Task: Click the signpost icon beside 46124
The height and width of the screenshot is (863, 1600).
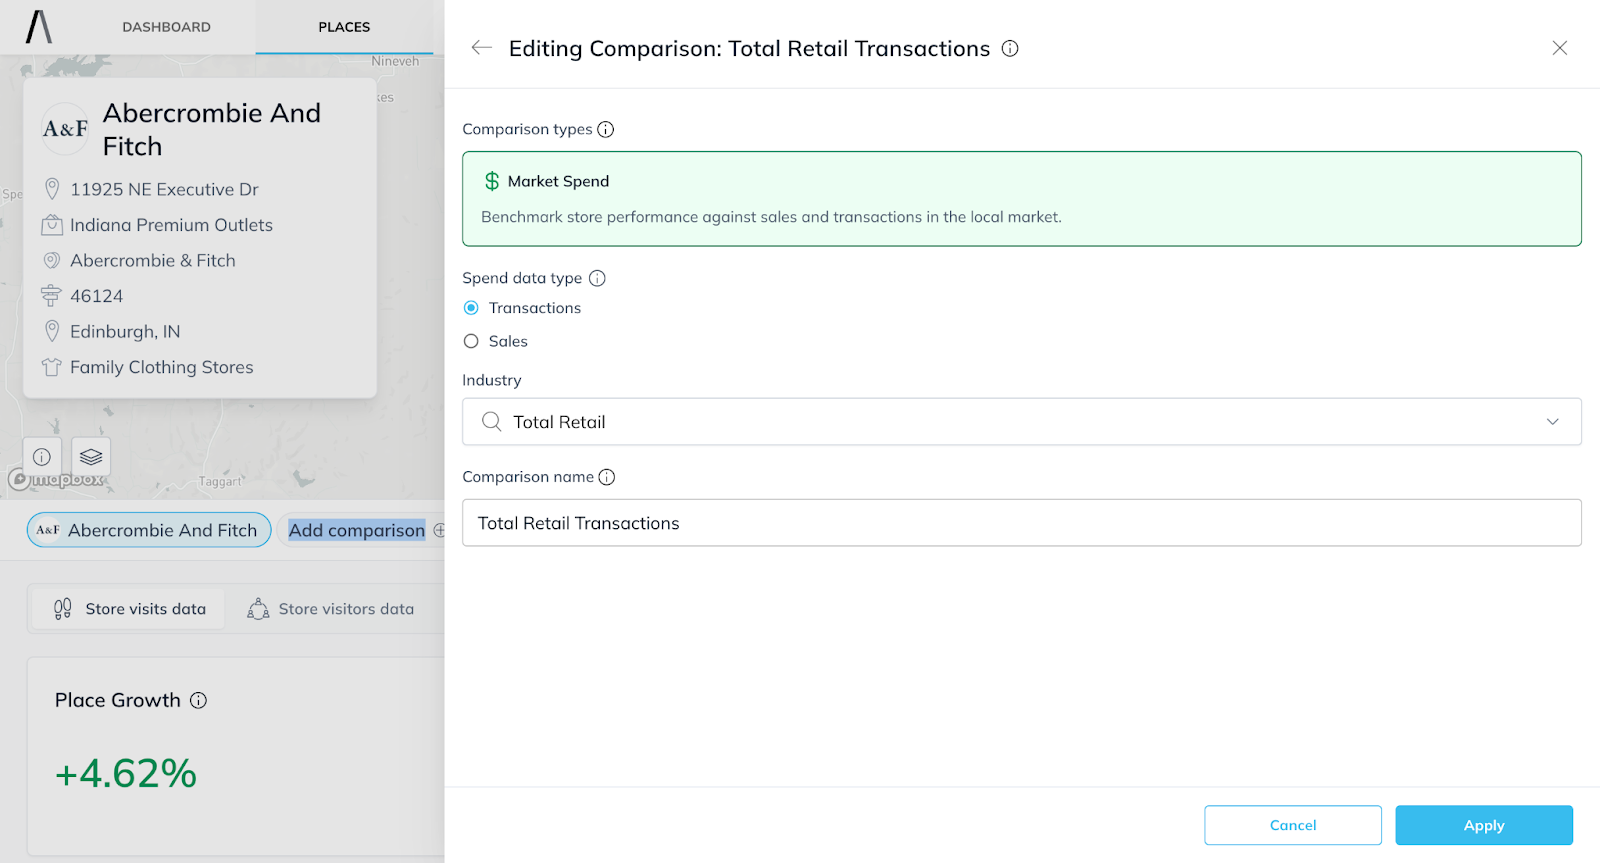Action: (x=51, y=296)
